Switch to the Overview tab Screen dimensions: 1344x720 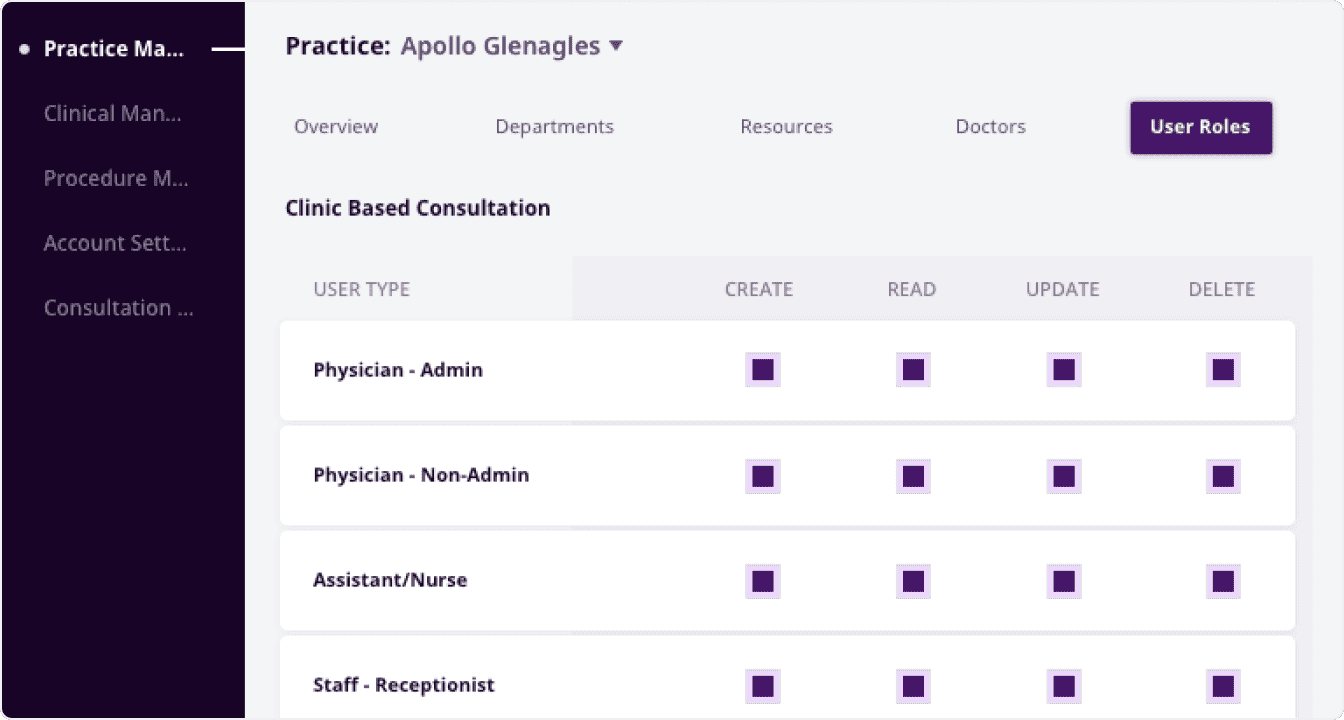point(336,127)
